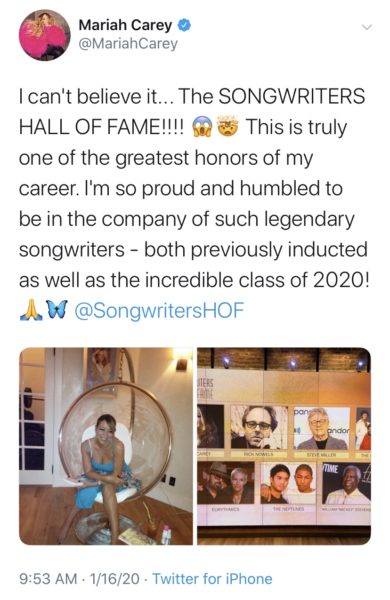The height and width of the screenshot is (600, 390).
Task: Click the praying hands emoji
Action: pyautogui.click(x=31, y=310)
